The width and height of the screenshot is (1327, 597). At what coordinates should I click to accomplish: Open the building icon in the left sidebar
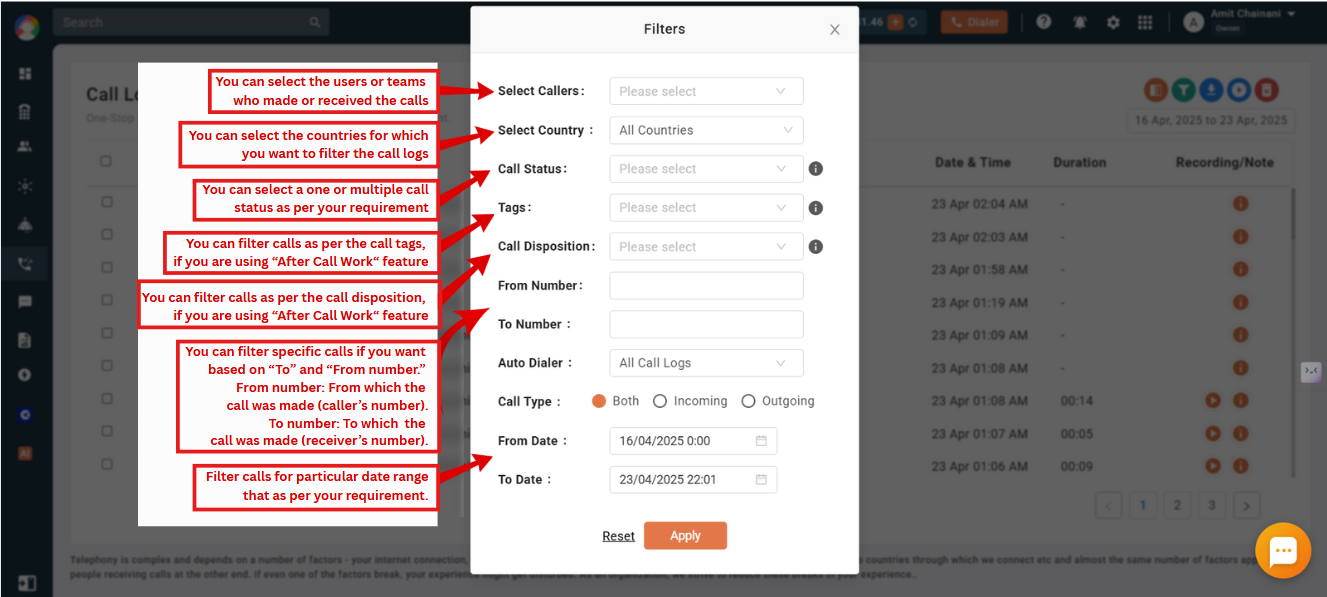(25, 112)
